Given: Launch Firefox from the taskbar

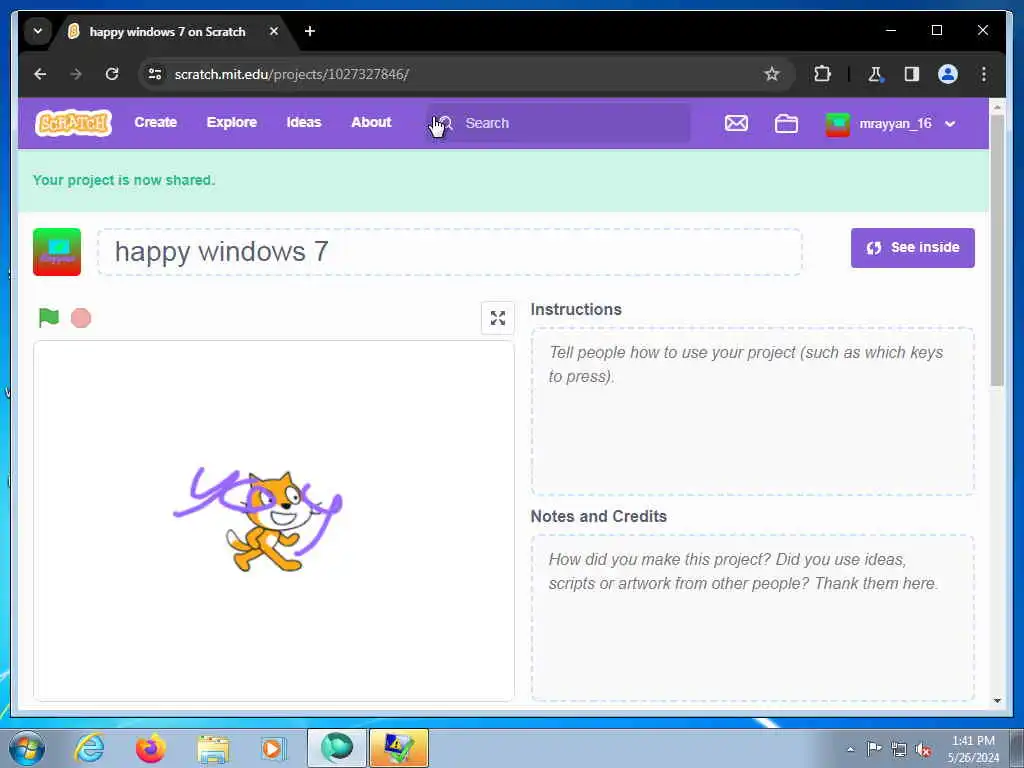Looking at the screenshot, I should [x=150, y=748].
